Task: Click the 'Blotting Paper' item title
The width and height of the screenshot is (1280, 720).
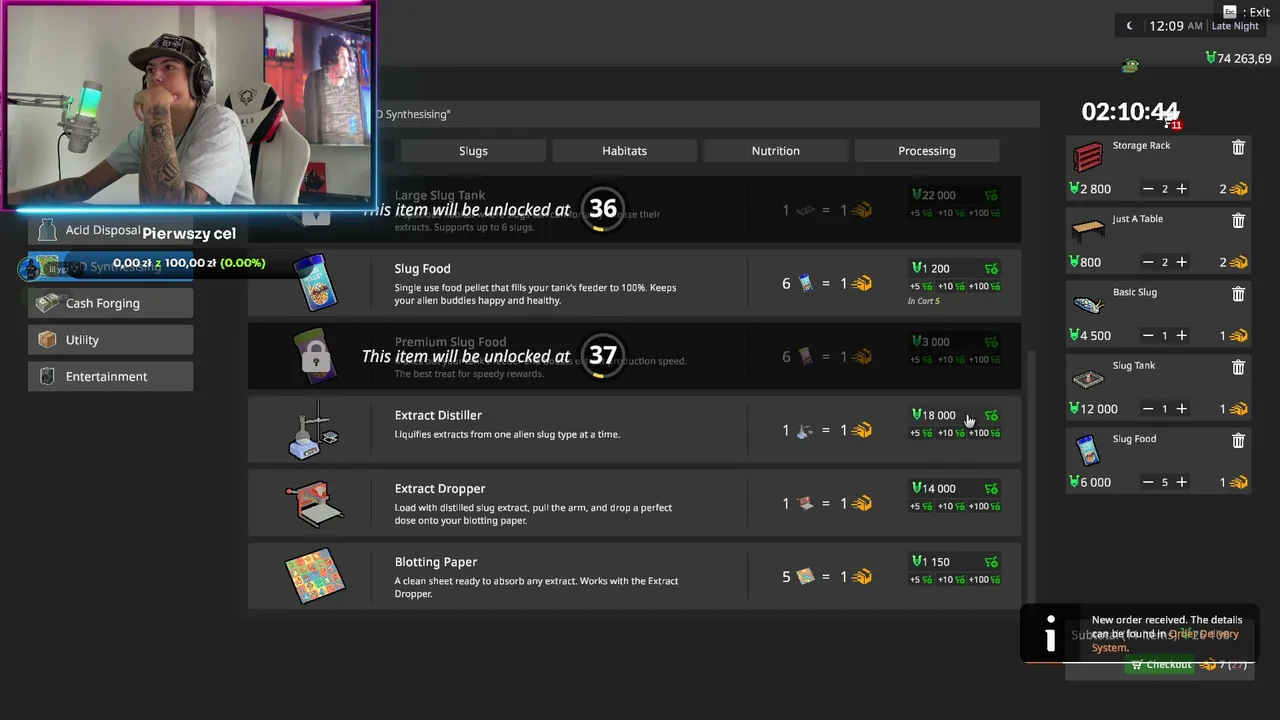Action: [436, 562]
